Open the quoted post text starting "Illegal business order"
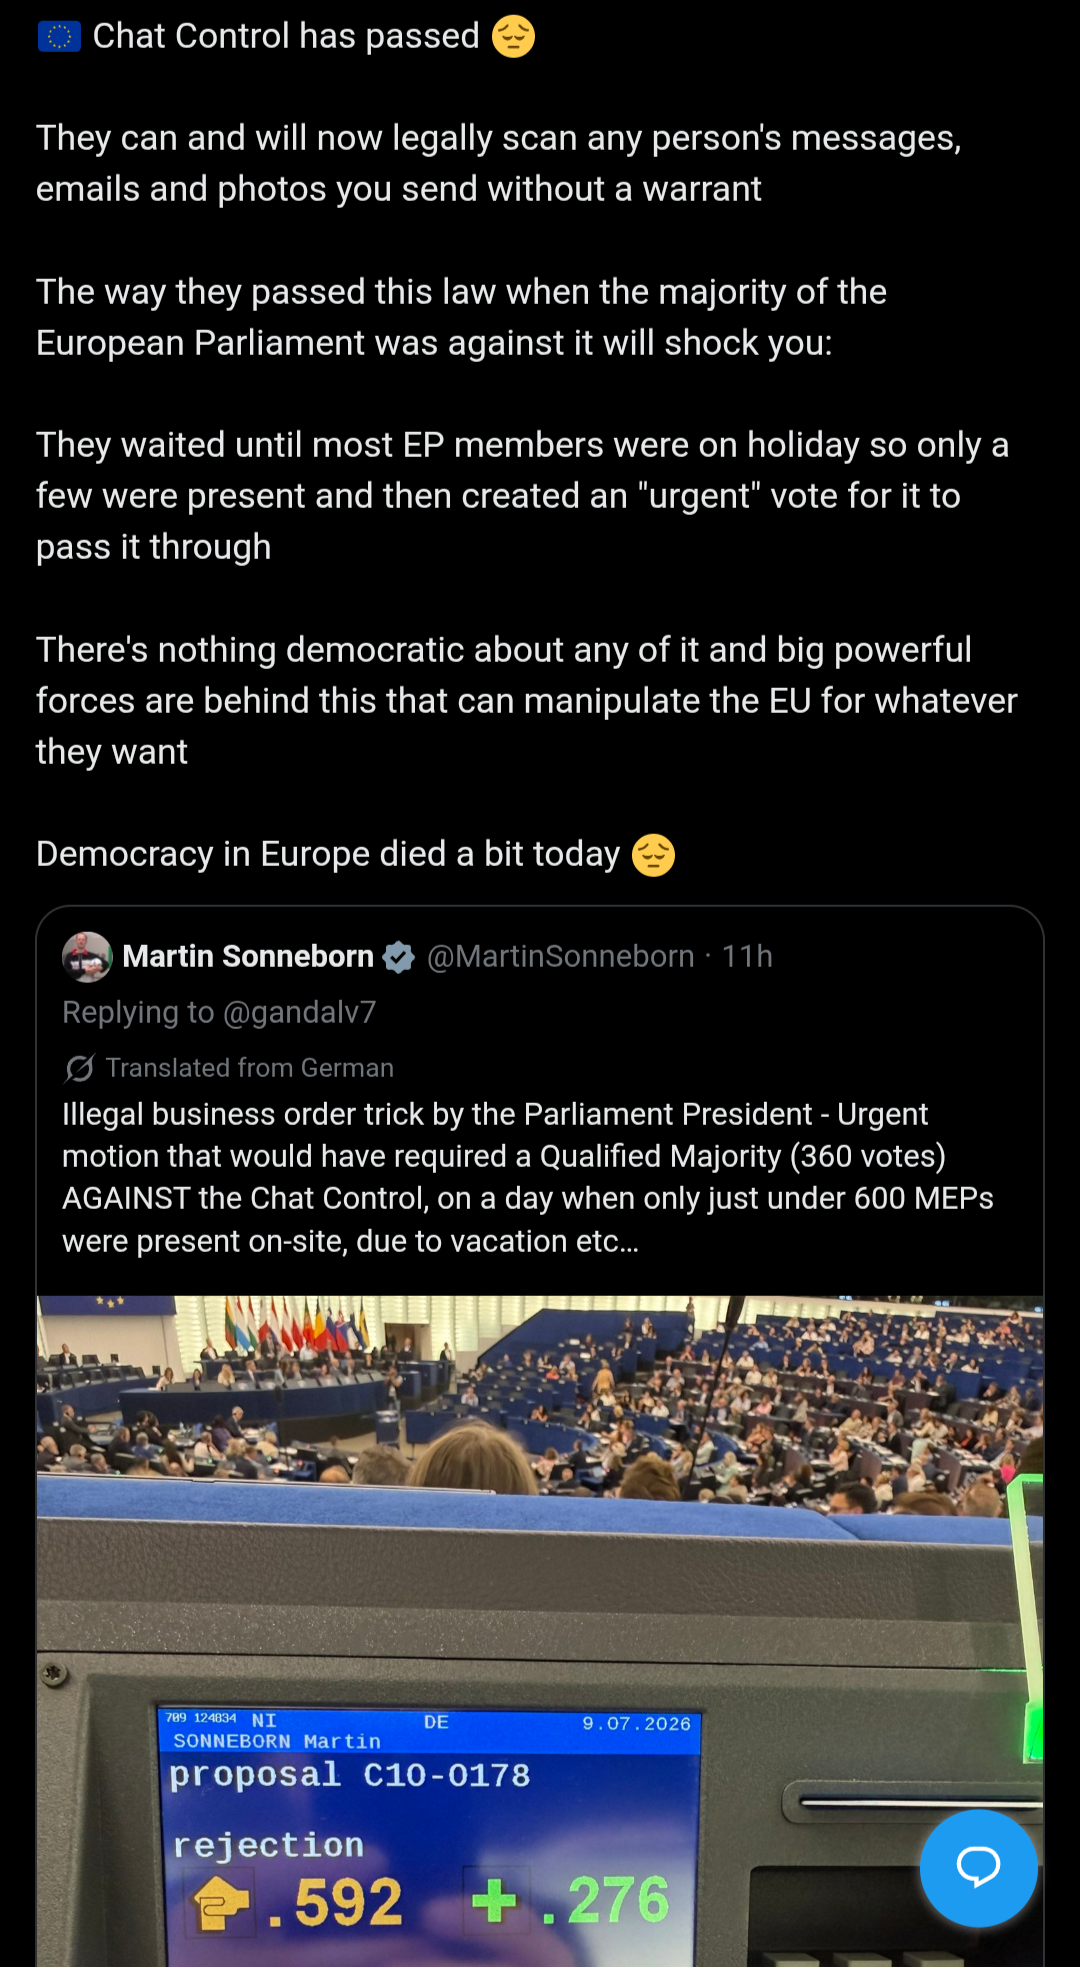 (528, 1177)
